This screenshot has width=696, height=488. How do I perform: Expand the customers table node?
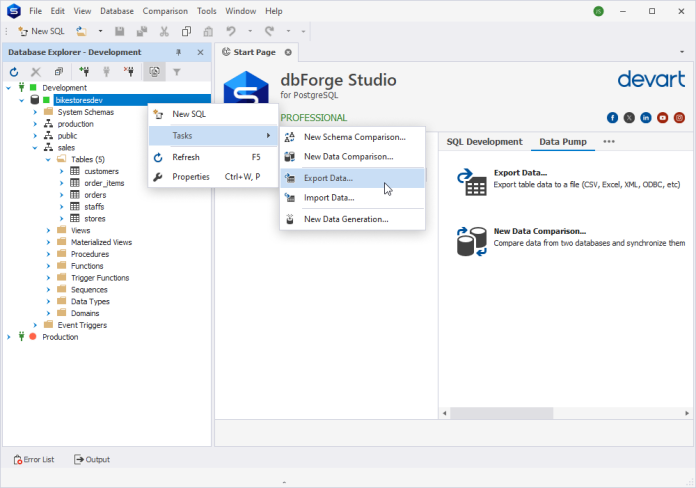coord(62,171)
